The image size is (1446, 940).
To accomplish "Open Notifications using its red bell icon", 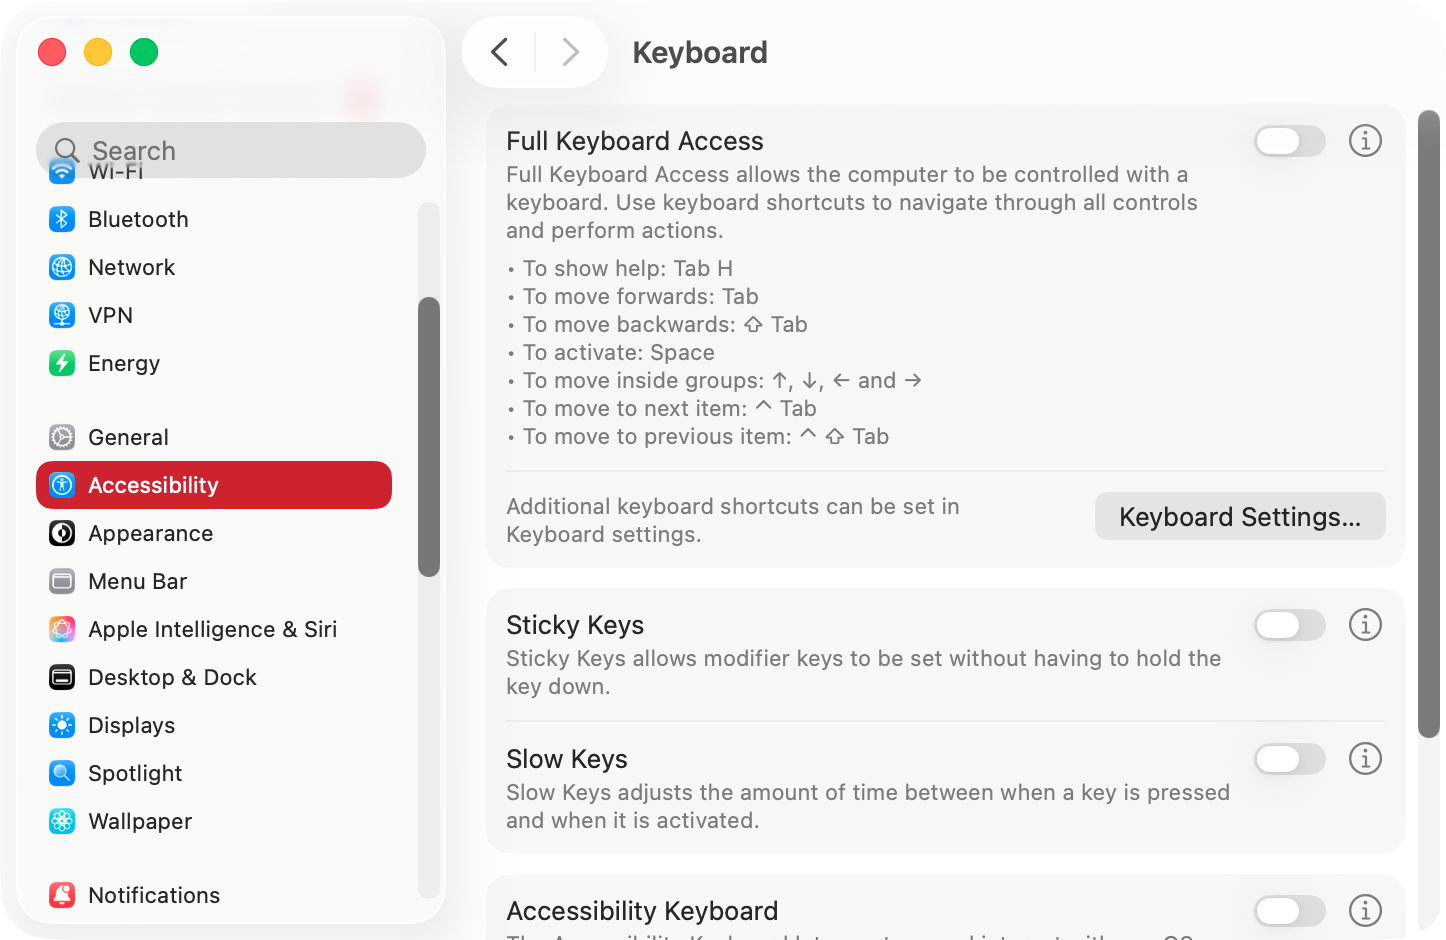I will click(x=62, y=895).
